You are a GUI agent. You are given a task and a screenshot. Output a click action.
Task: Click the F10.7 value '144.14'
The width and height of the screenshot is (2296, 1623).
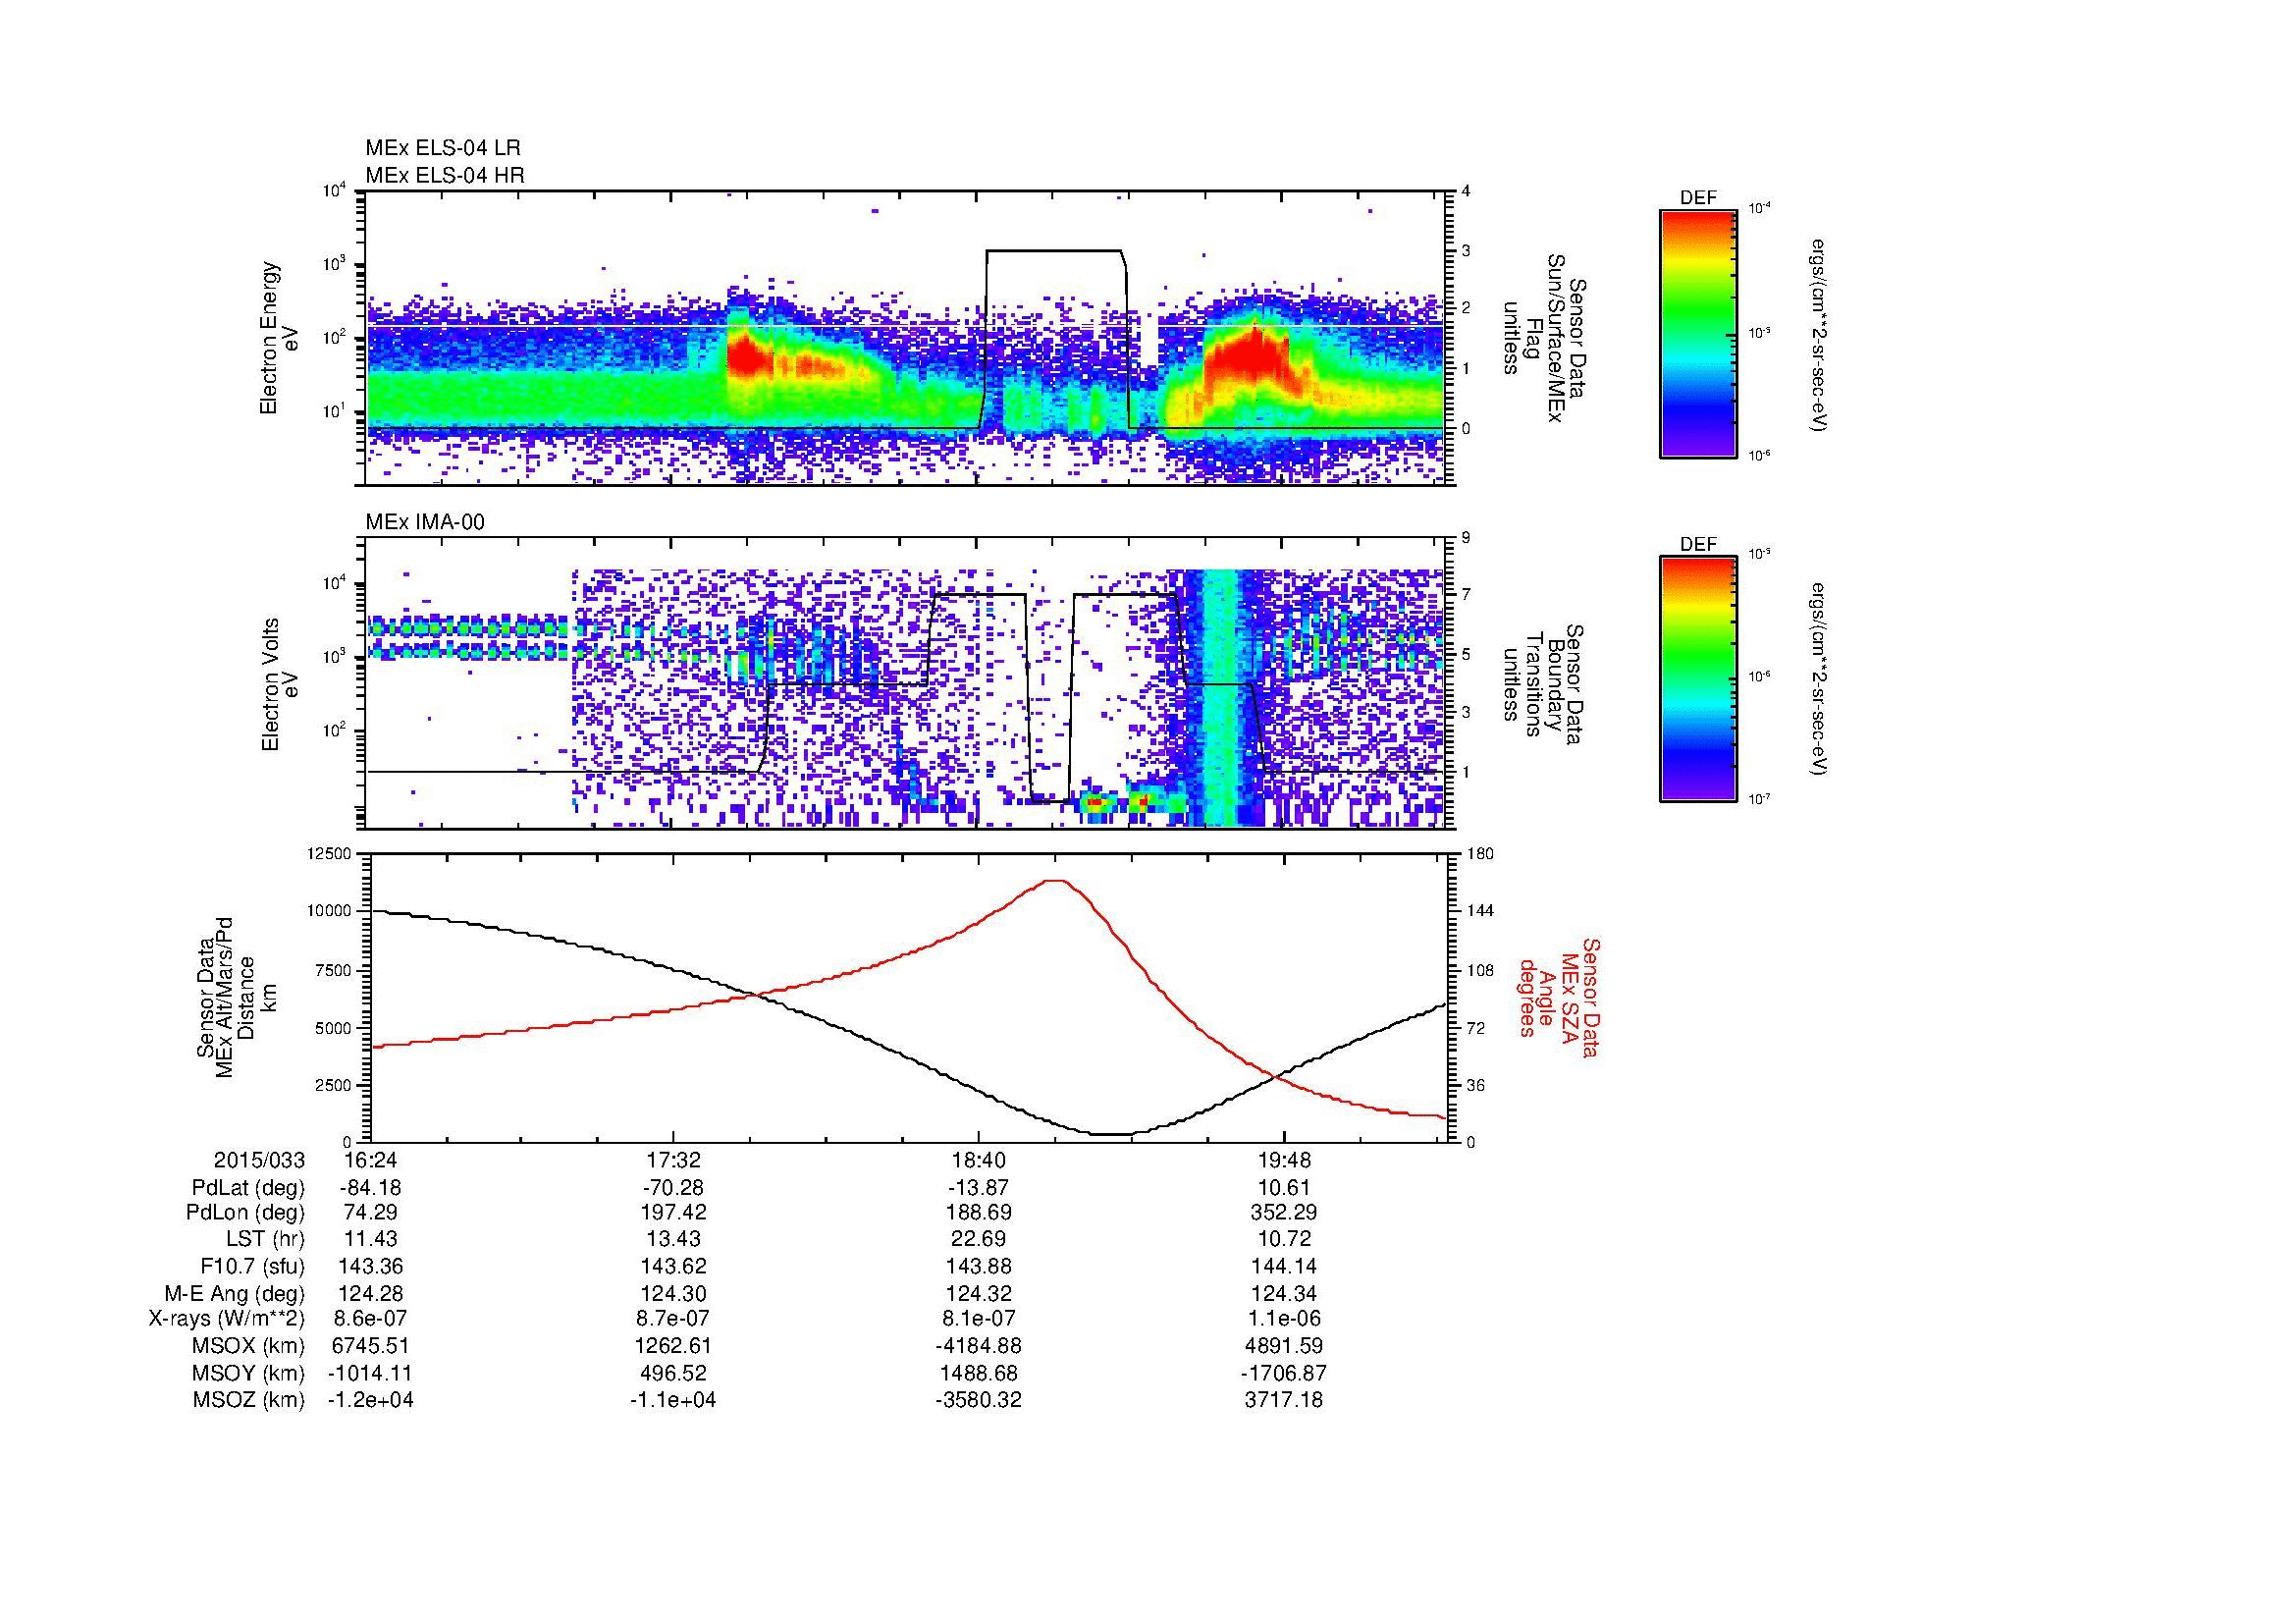coord(1283,1266)
